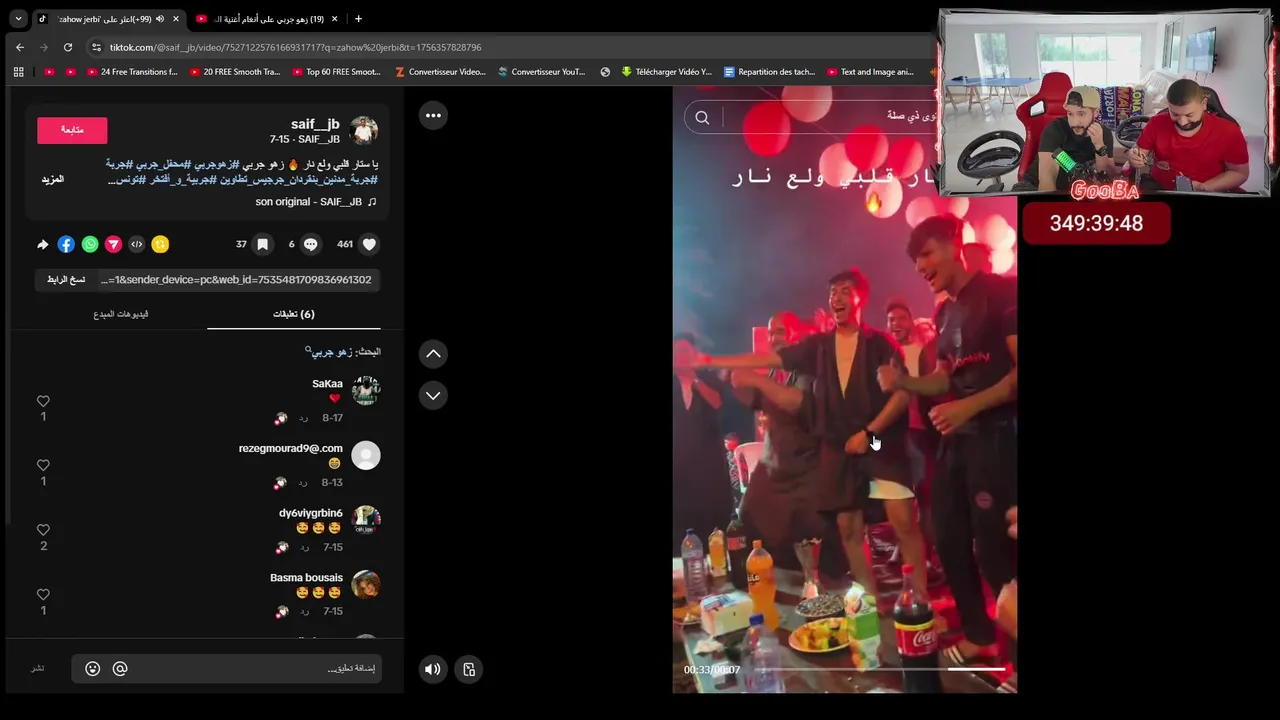The width and height of the screenshot is (1280, 720).
Task: Save video with the bookmark icon
Action: [x=262, y=244]
